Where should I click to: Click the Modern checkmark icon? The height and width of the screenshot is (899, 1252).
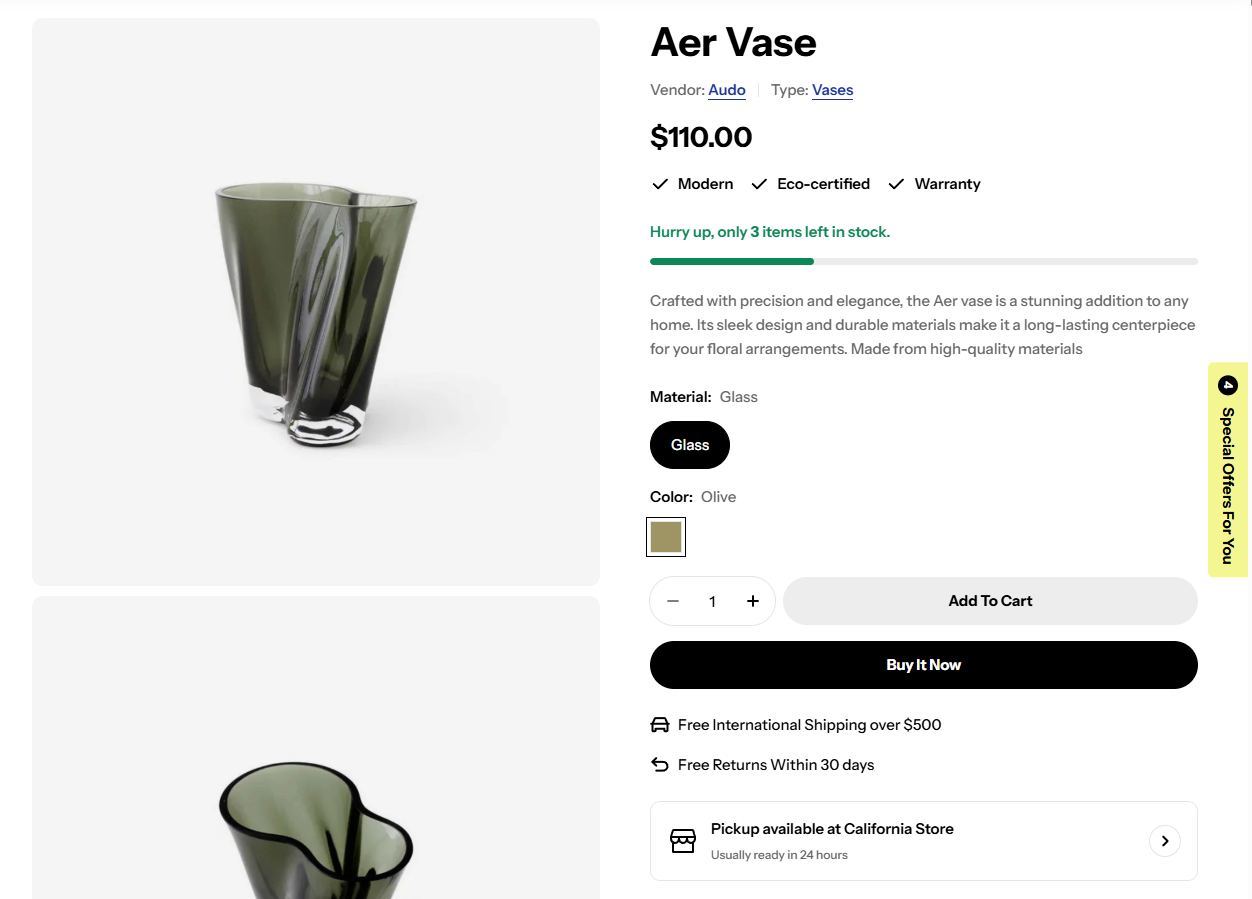coord(660,184)
